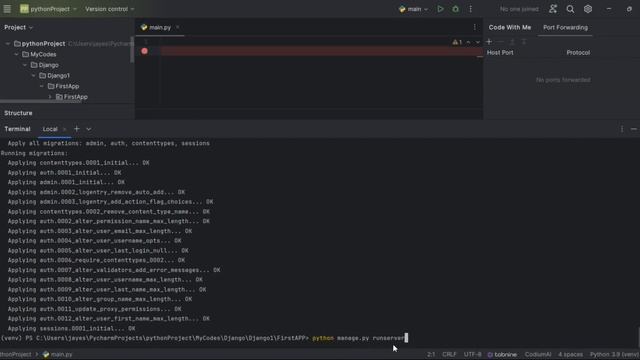
Task: Hide the Terminal tool window
Action: pos(634,129)
